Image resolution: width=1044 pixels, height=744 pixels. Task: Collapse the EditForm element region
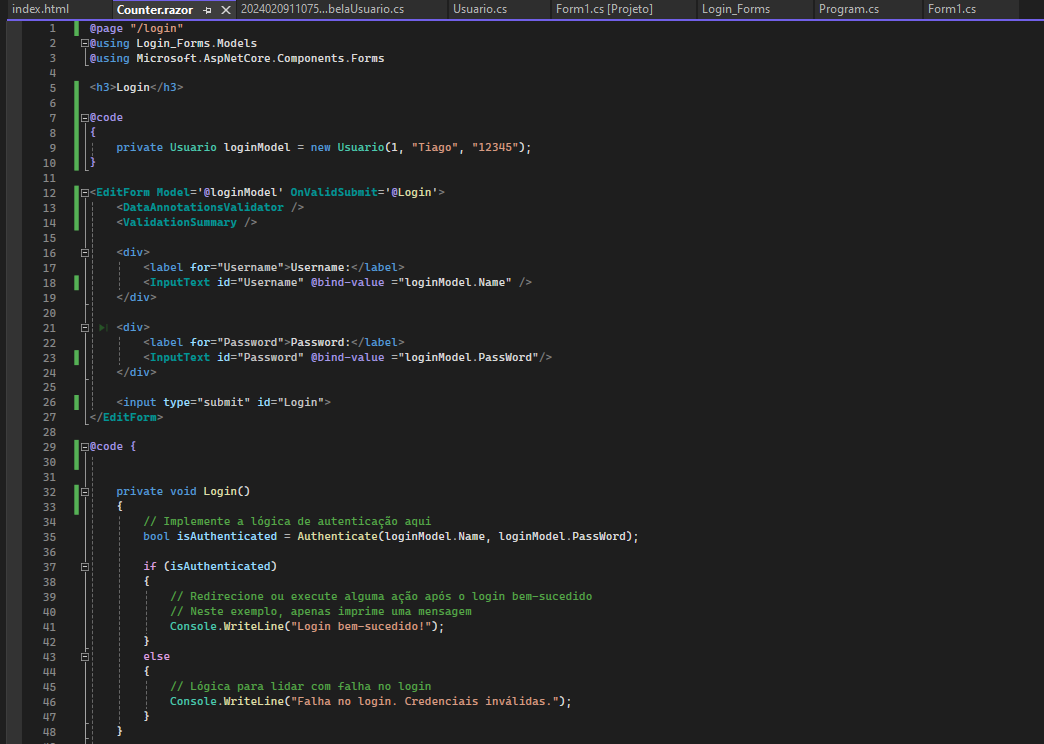pos(84,192)
